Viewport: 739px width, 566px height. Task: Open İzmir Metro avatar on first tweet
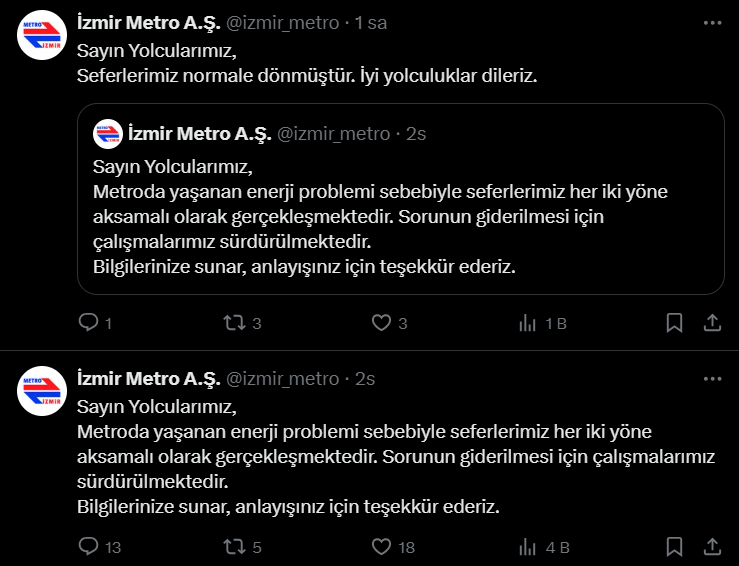(x=42, y=35)
